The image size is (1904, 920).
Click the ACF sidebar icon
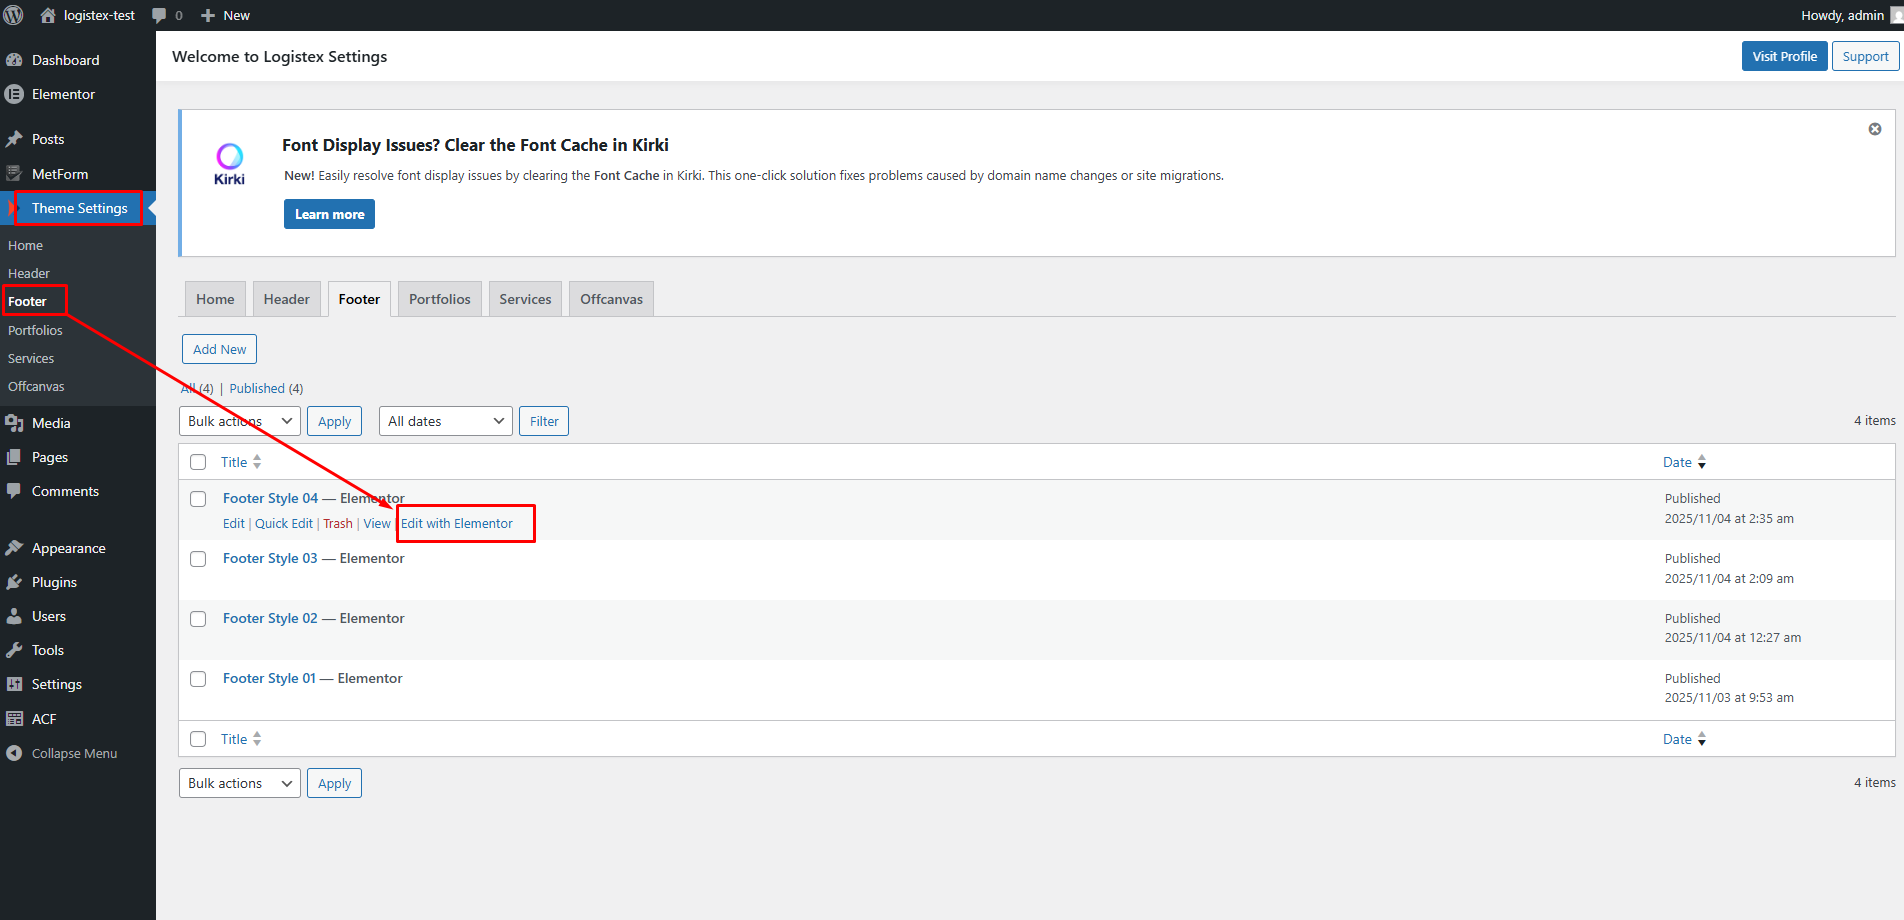[x=14, y=719]
